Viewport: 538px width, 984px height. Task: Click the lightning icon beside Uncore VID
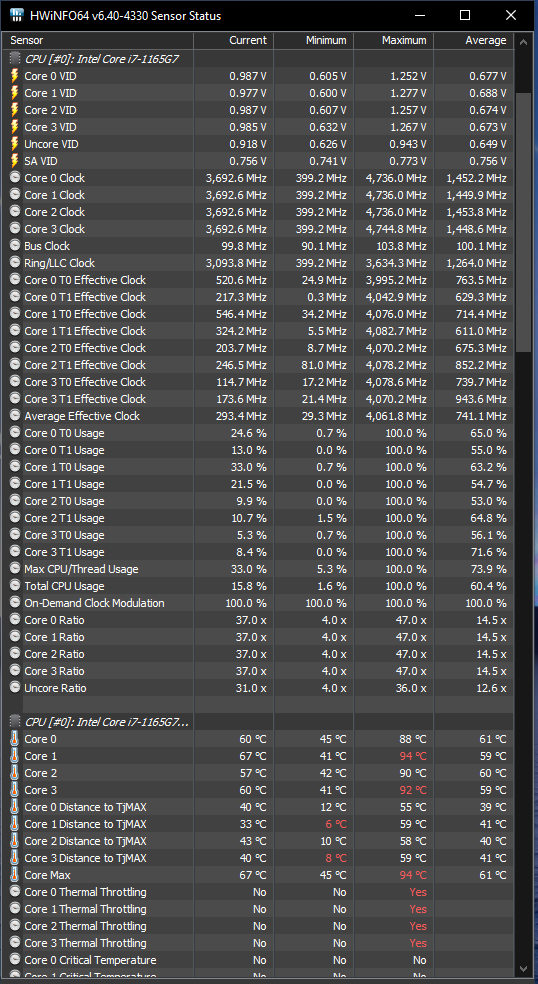pyautogui.click(x=15, y=144)
